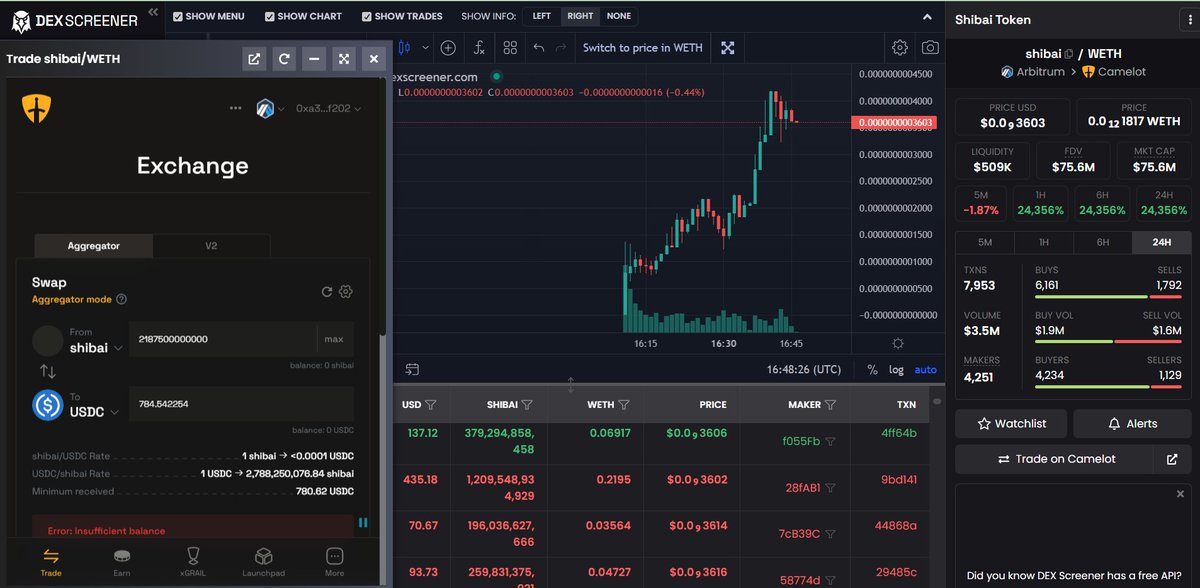Image resolution: width=1200 pixels, height=588 pixels.
Task: Click the max amount button
Action: (334, 339)
